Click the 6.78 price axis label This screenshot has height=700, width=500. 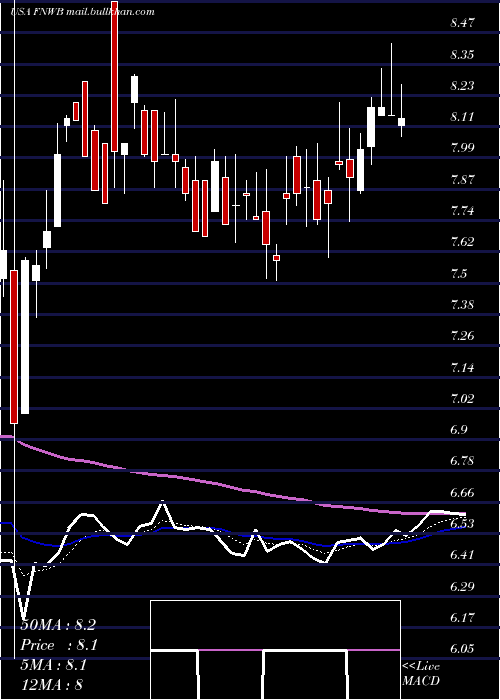[x=462, y=462]
